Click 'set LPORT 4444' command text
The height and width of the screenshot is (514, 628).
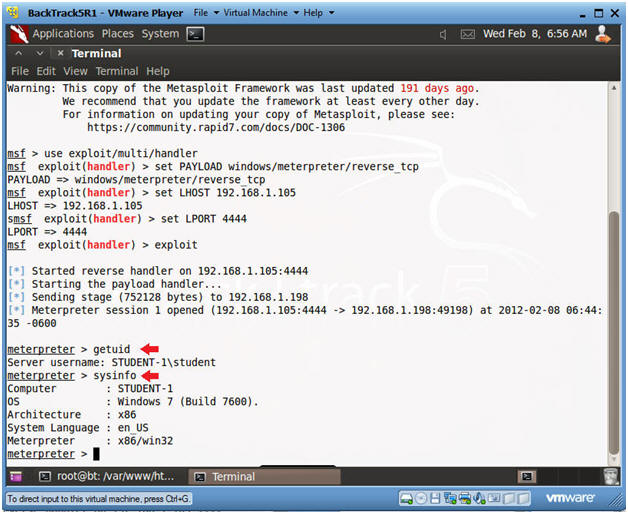coord(204,219)
